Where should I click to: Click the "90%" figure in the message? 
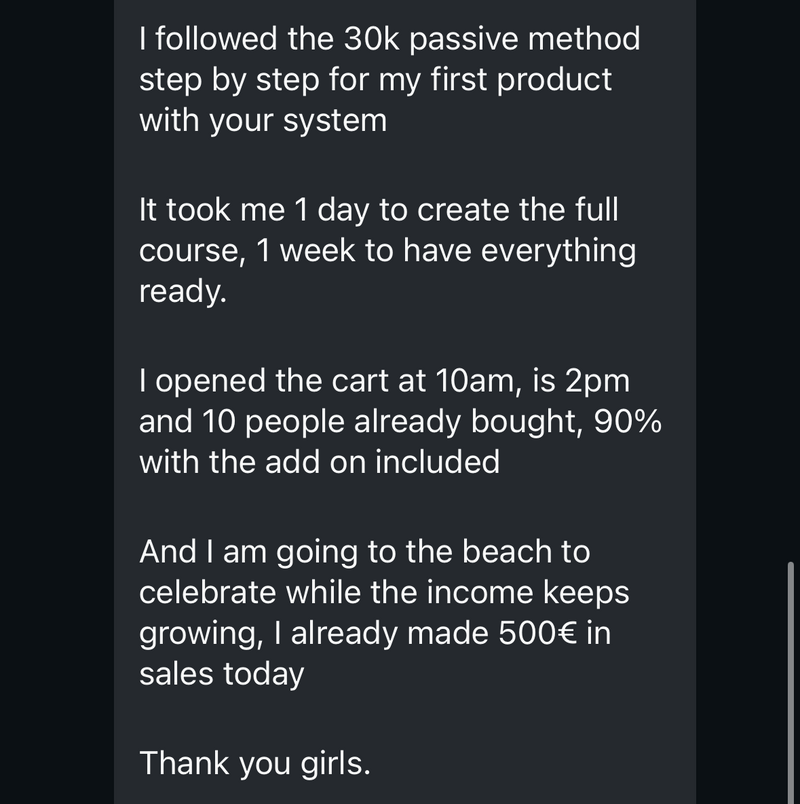(x=627, y=422)
